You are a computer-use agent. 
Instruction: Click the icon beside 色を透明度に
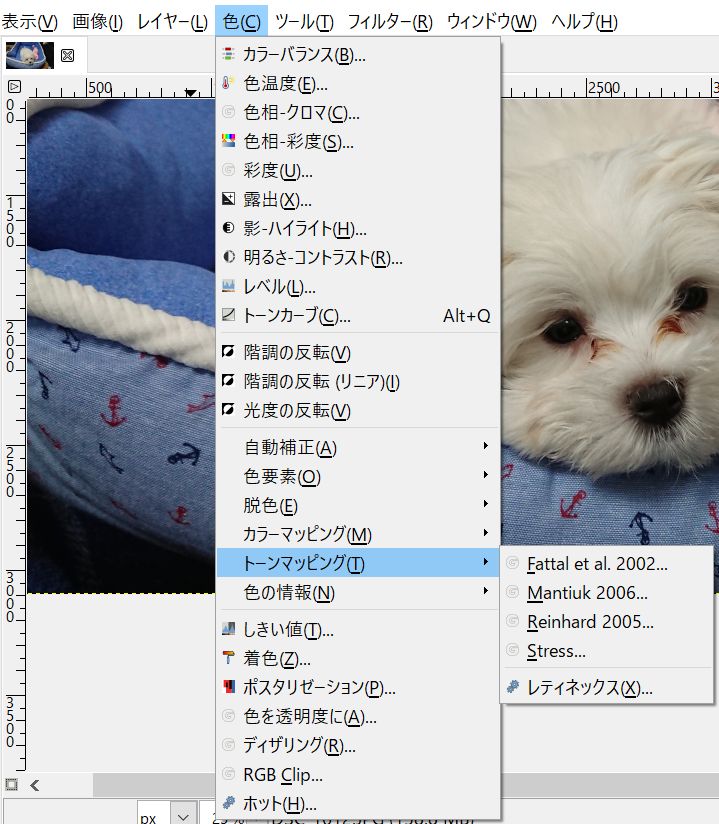click(x=228, y=715)
